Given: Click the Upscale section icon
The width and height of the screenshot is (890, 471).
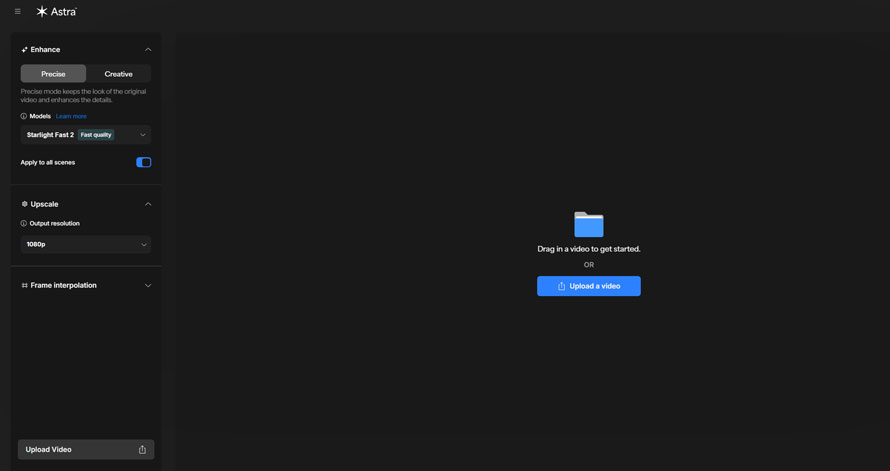Looking at the screenshot, I should click(24, 204).
